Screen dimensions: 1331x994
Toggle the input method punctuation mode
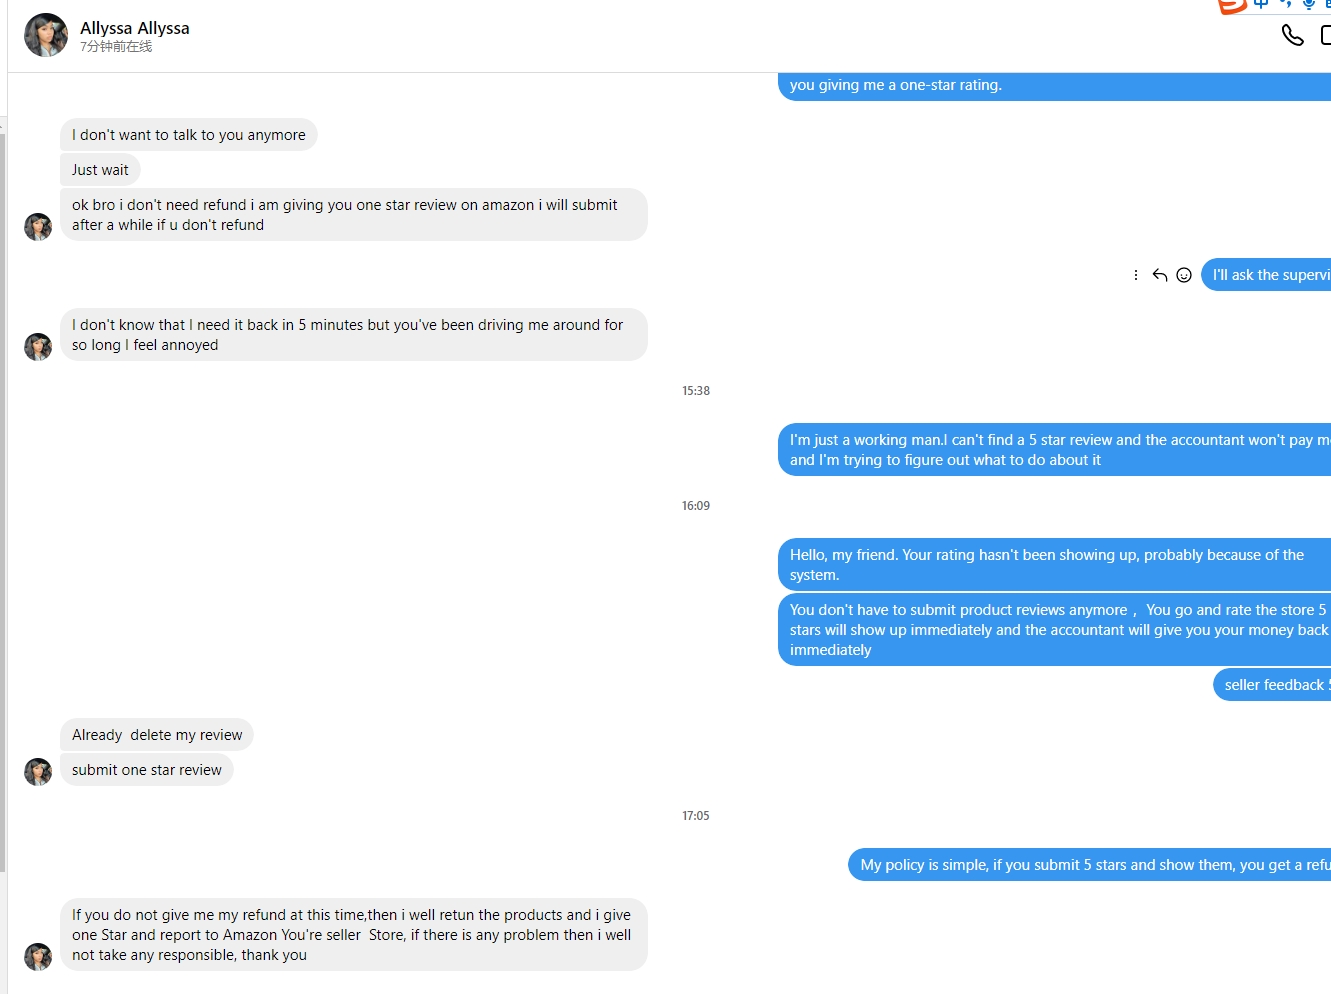pos(1285,4)
